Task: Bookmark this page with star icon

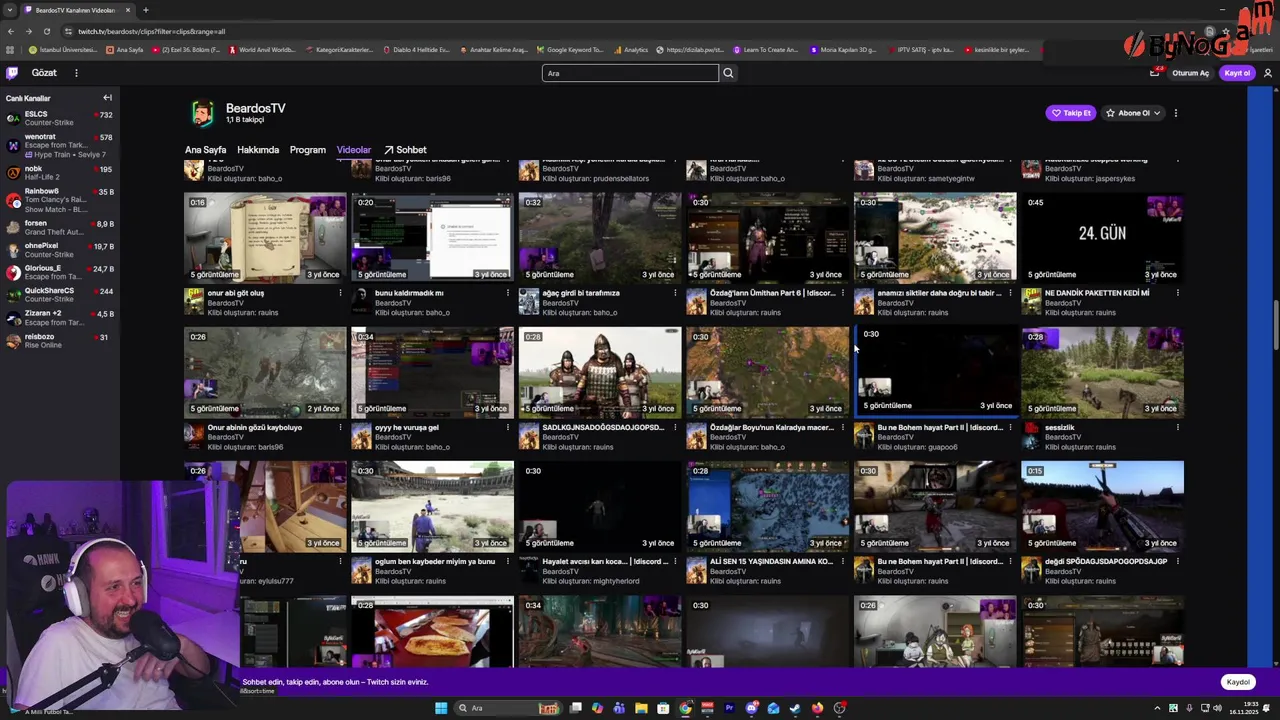Action: click(1226, 31)
